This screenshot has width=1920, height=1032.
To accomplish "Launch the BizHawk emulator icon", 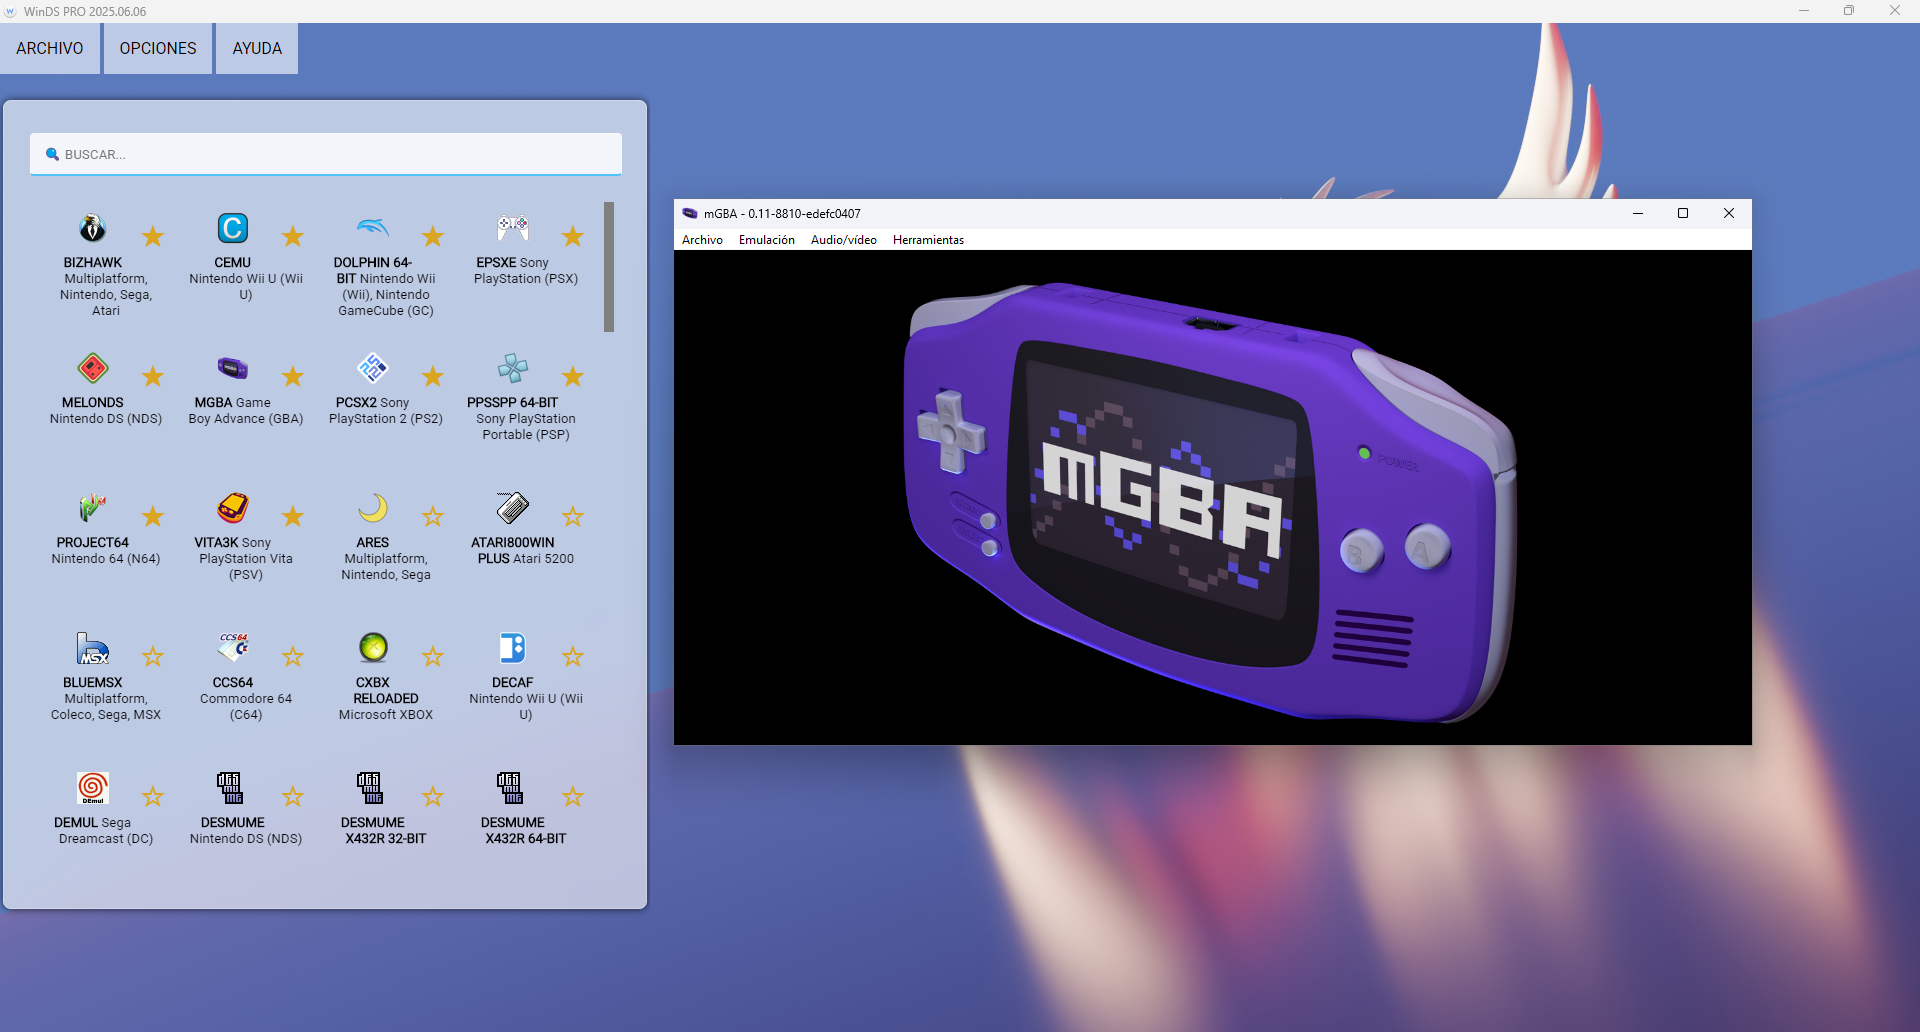I will point(93,228).
